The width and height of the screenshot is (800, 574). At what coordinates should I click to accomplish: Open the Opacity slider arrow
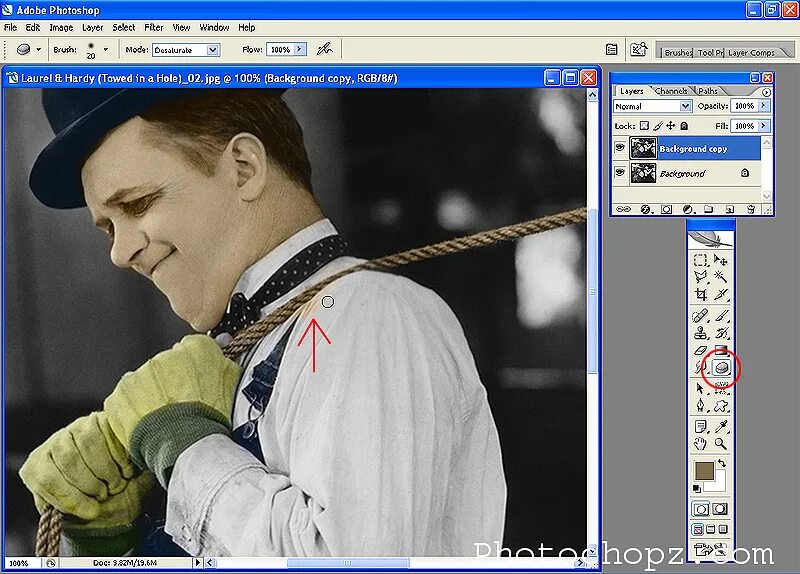click(x=763, y=106)
